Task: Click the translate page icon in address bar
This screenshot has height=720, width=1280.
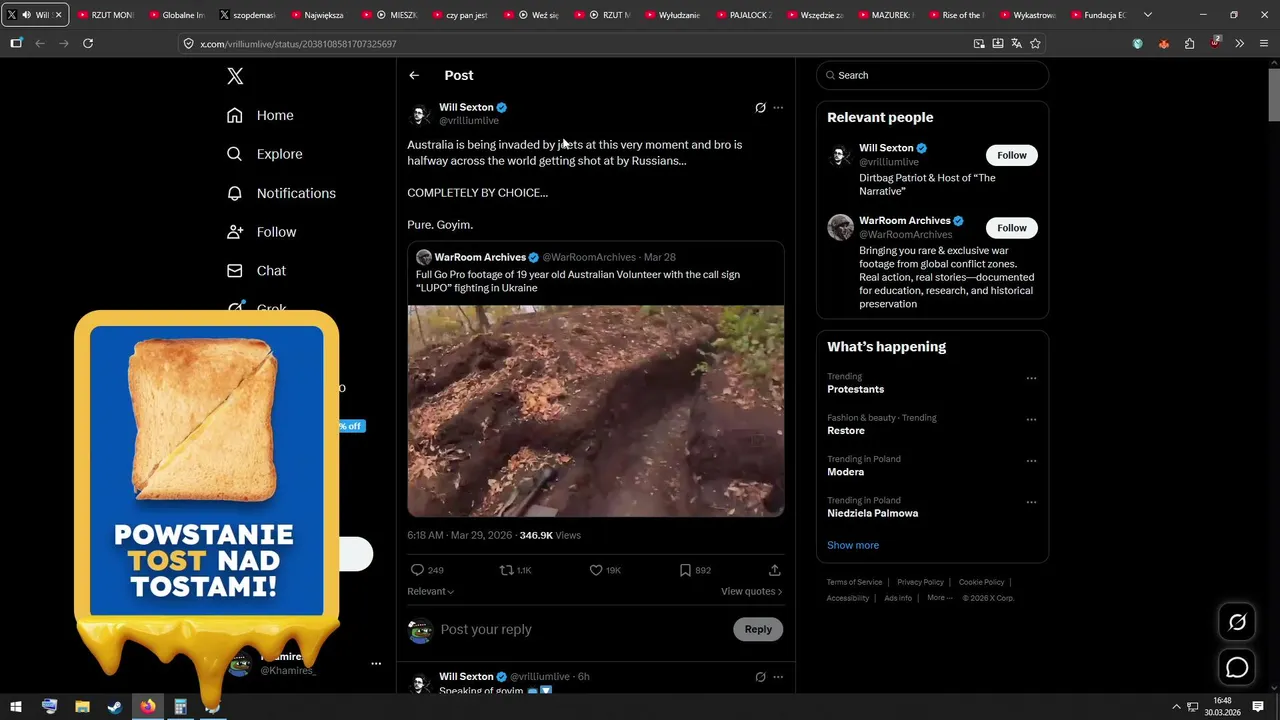Action: [x=1016, y=43]
